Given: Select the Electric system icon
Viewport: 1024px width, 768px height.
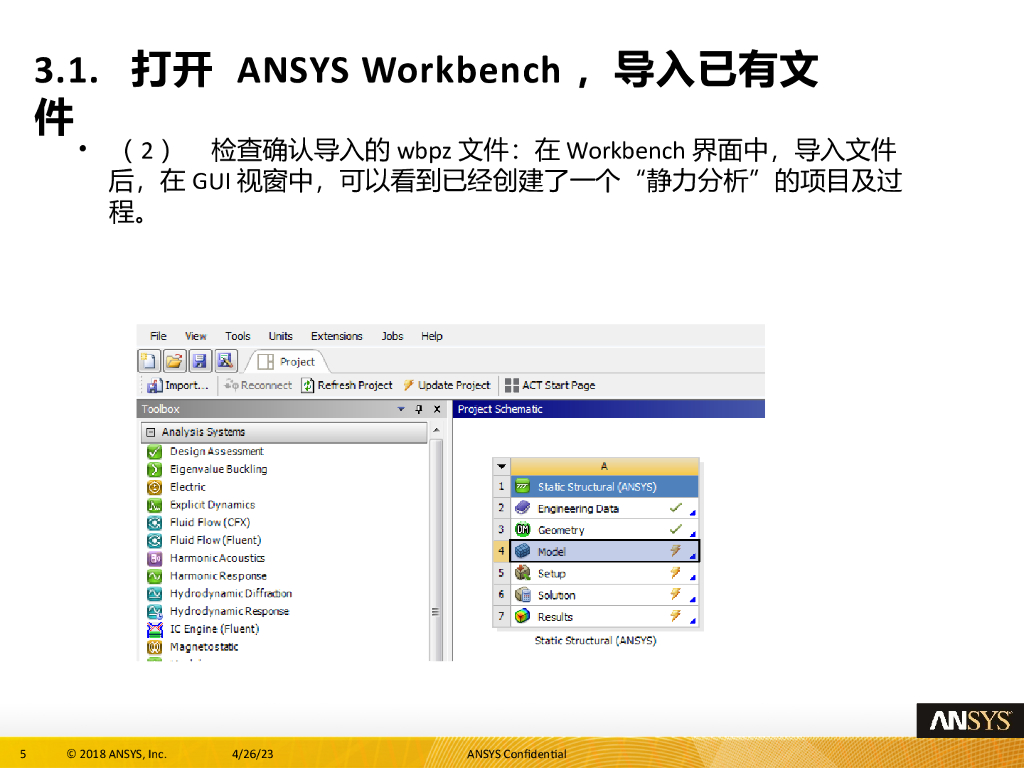Looking at the screenshot, I should [154, 487].
